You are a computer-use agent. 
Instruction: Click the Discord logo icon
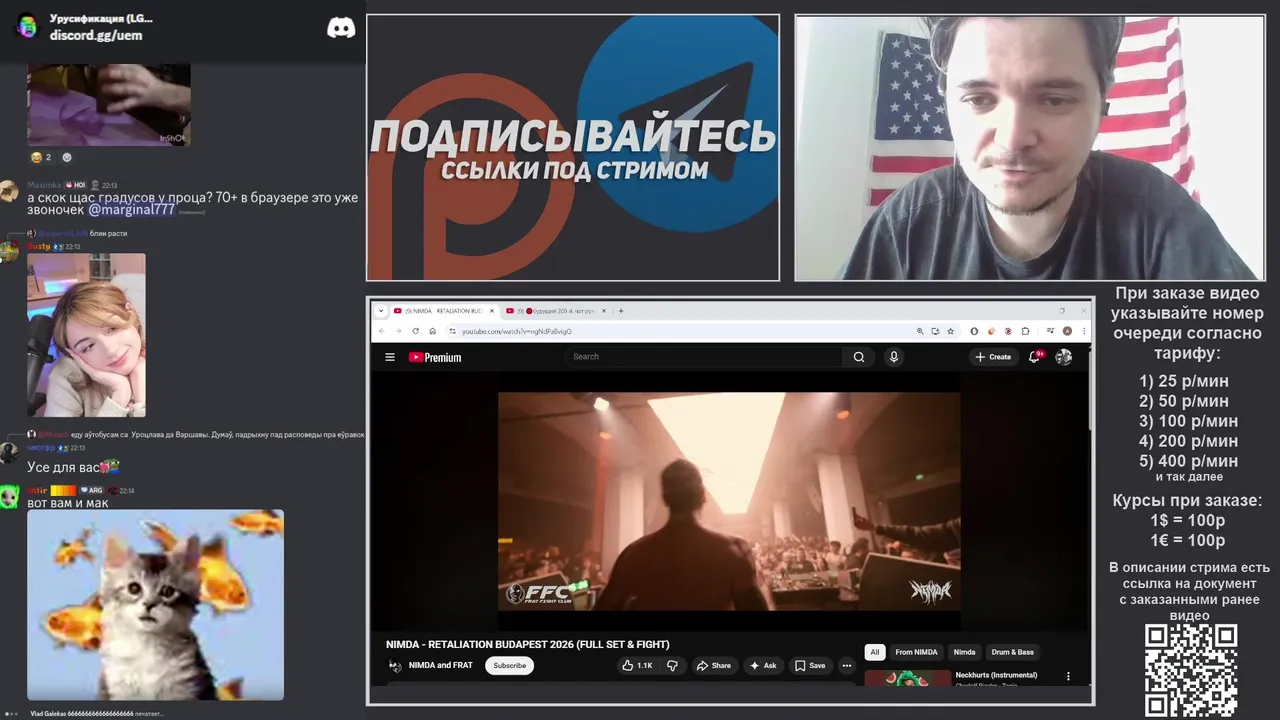point(341,28)
